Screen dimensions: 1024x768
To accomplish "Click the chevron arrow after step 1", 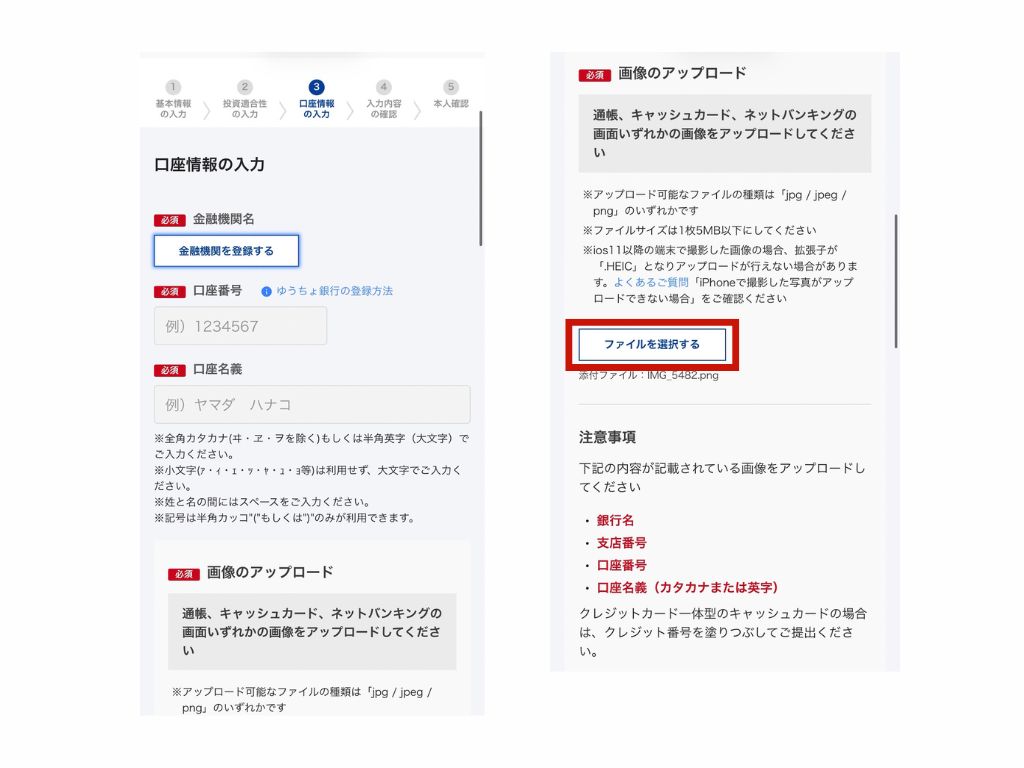I will pyautogui.click(x=207, y=109).
